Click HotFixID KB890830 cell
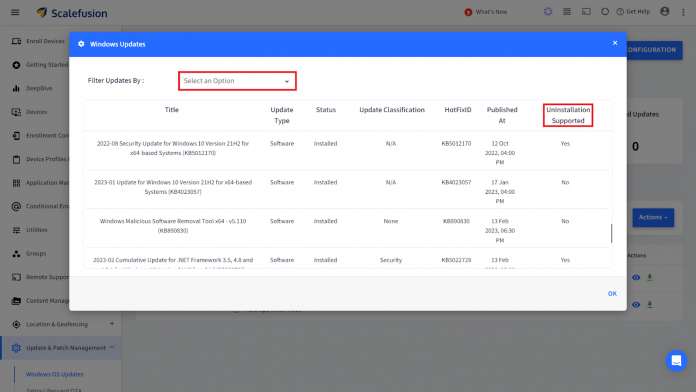The height and width of the screenshot is (392, 696). pyautogui.click(x=456, y=221)
